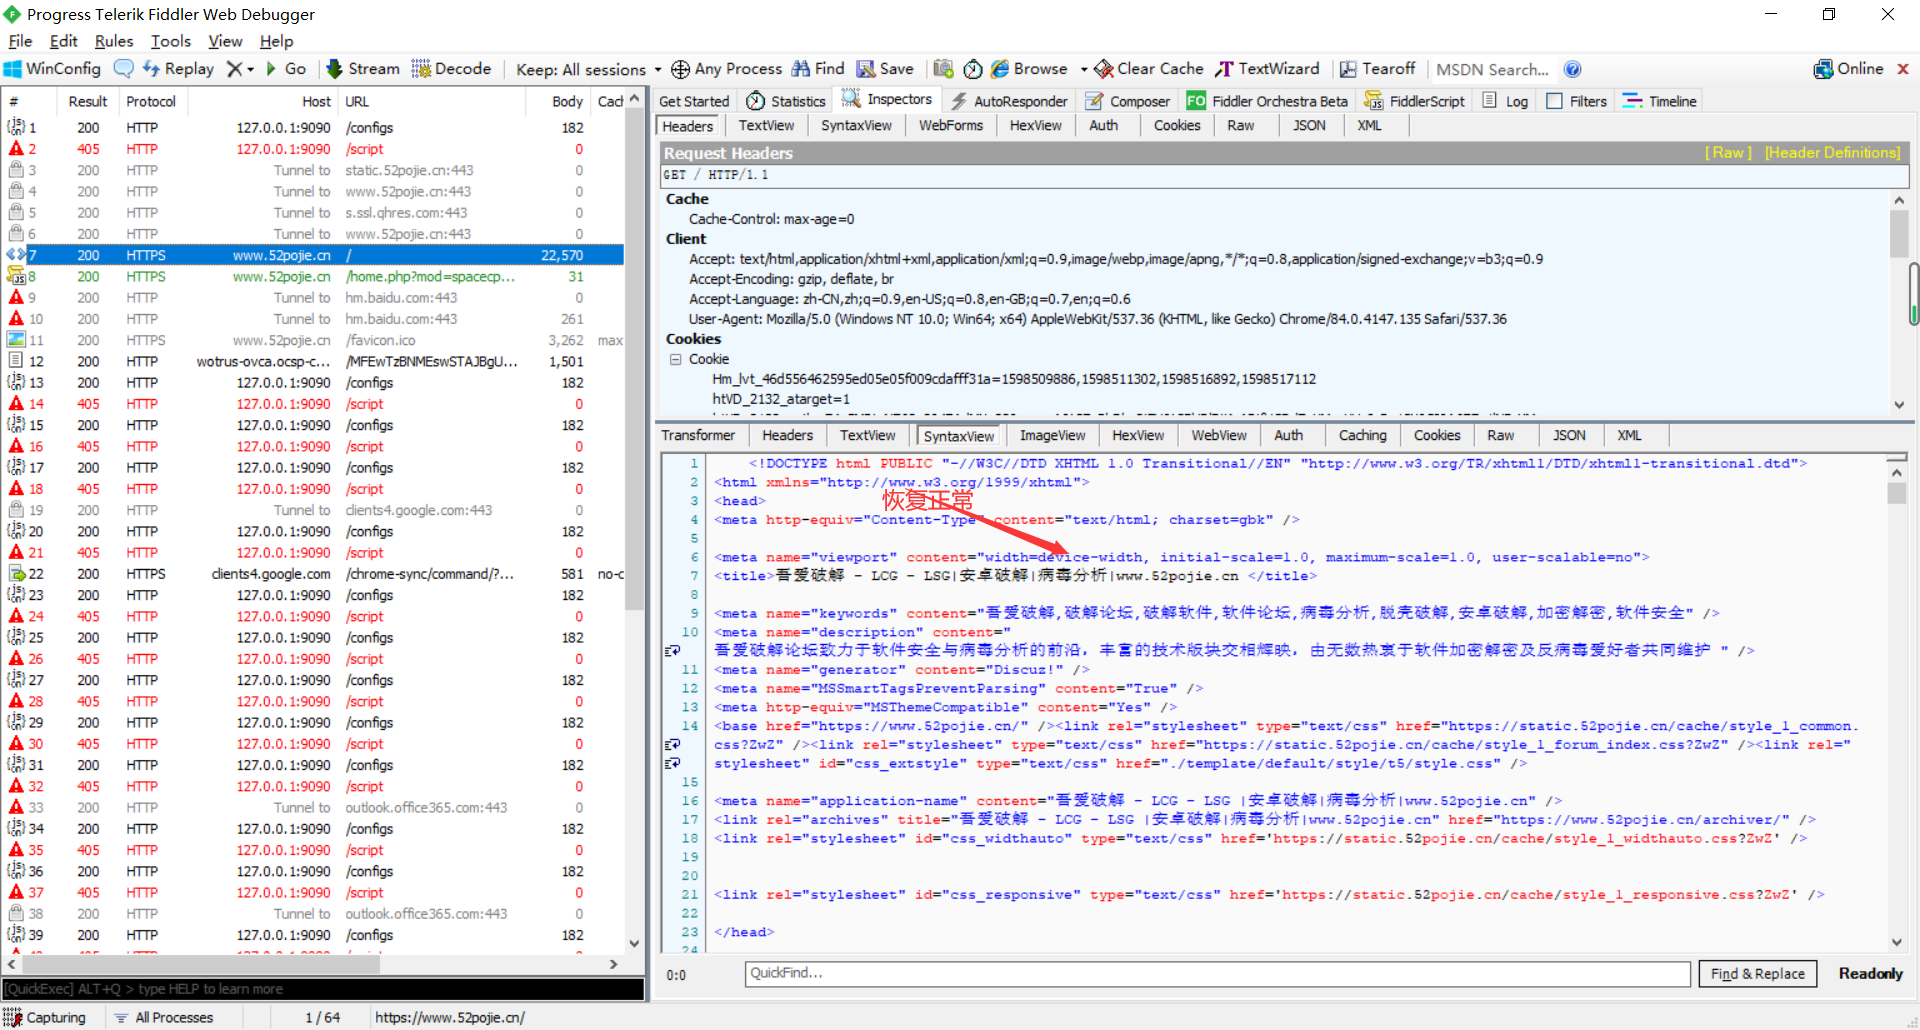
Task: Sort sessions by the Protocol column header
Action: tap(151, 102)
